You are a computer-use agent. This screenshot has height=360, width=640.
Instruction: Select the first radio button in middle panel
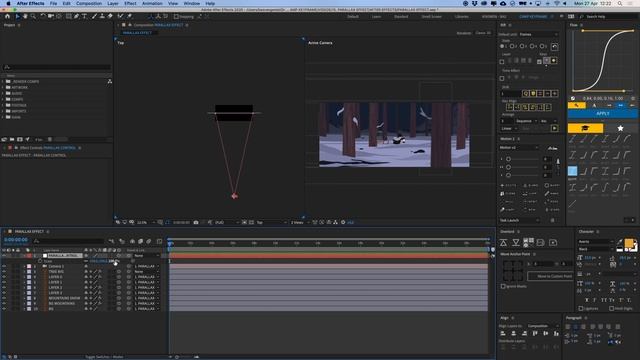502,47
